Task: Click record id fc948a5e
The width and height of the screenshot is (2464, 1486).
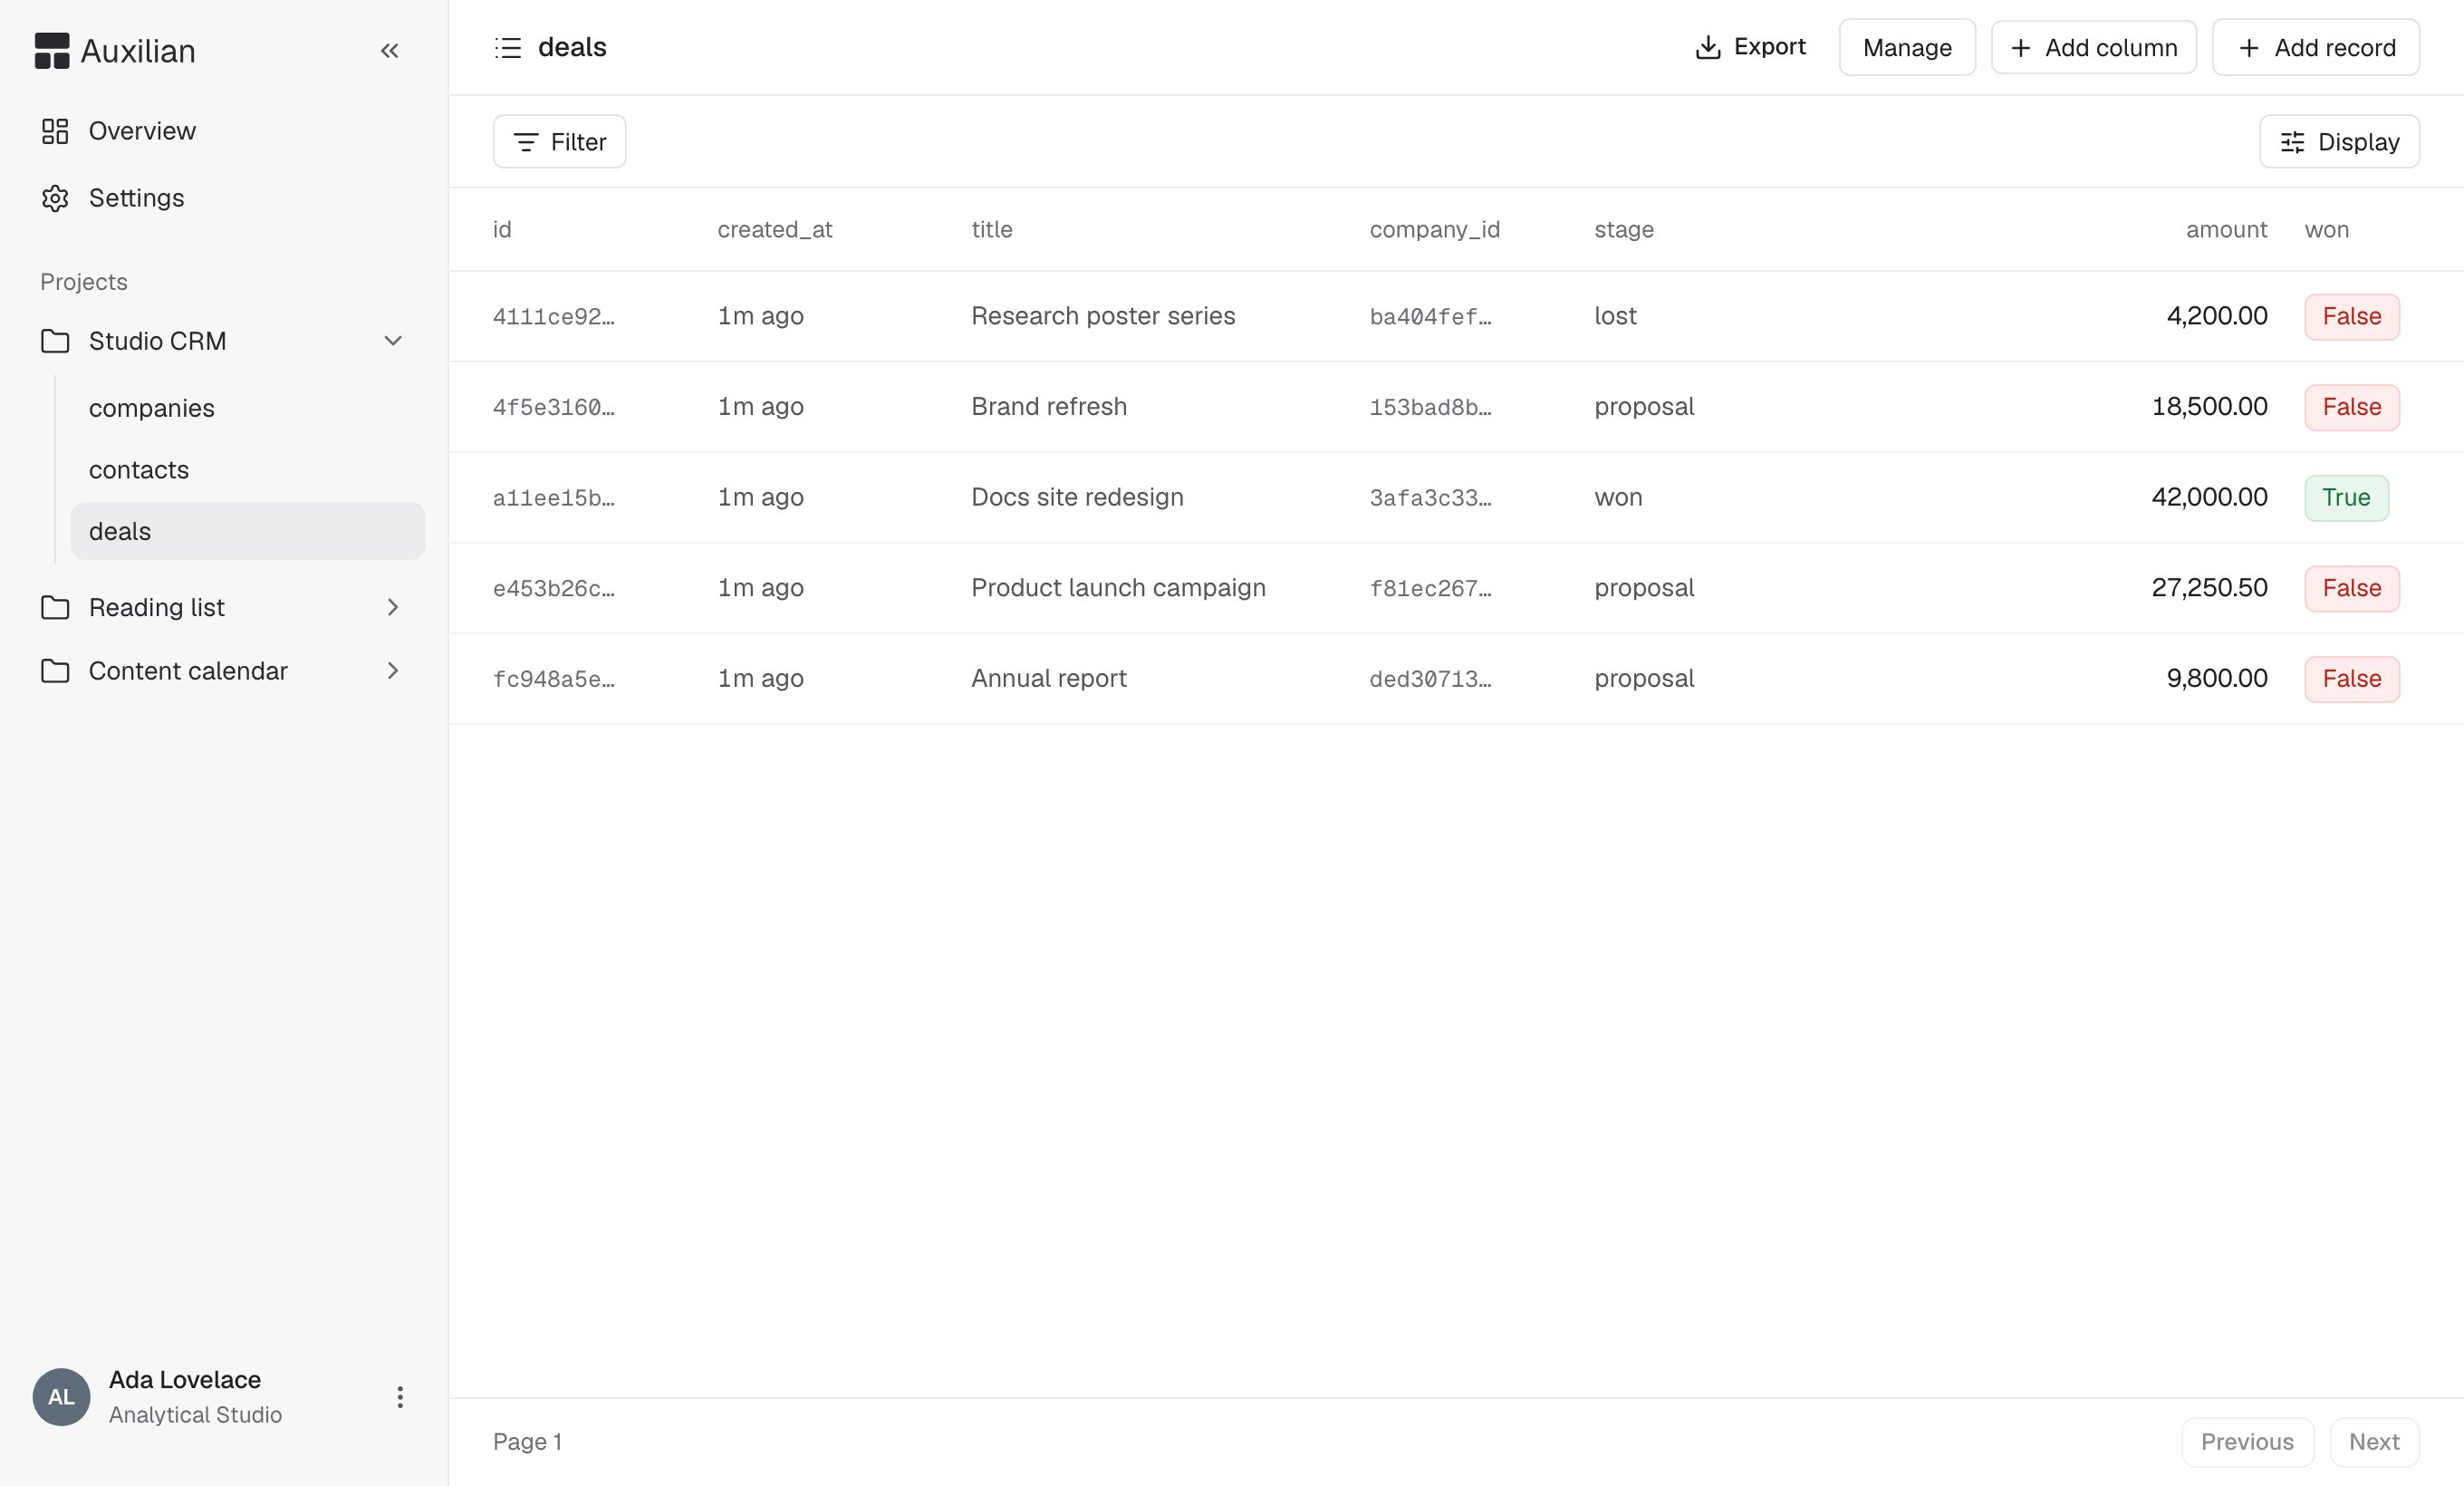Action: (x=554, y=679)
